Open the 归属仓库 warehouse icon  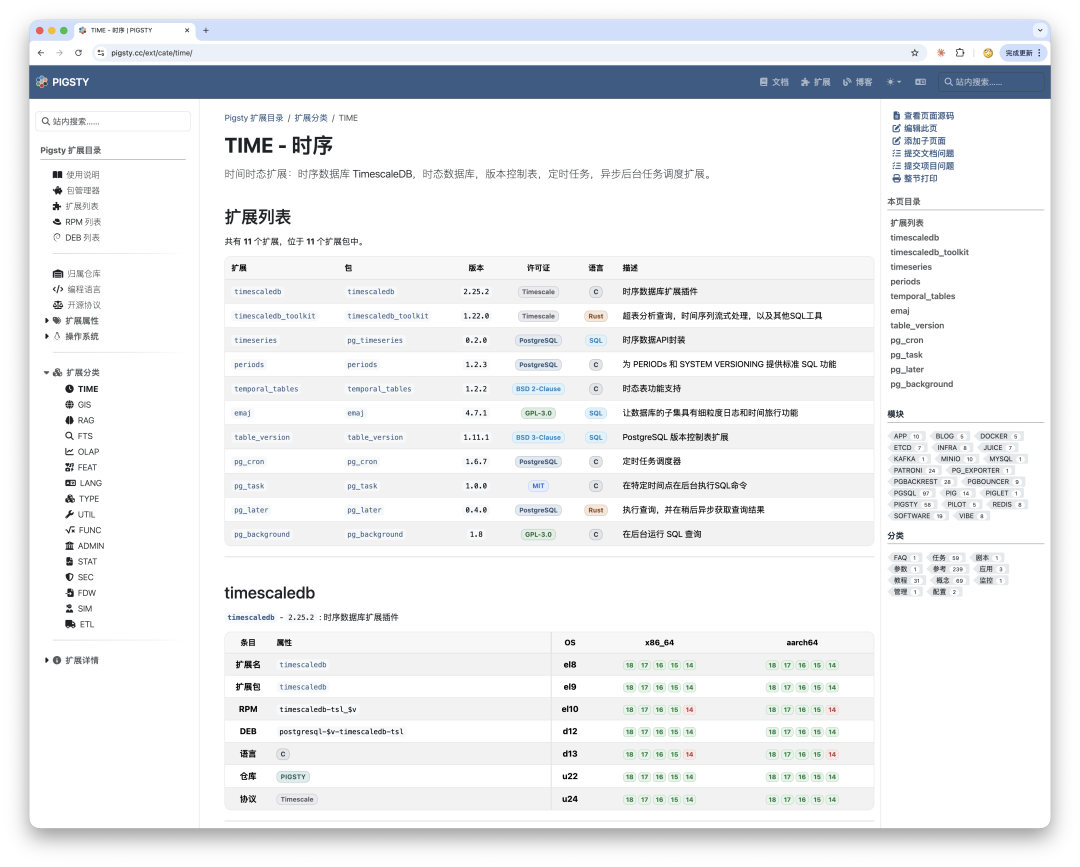click(x=58, y=273)
